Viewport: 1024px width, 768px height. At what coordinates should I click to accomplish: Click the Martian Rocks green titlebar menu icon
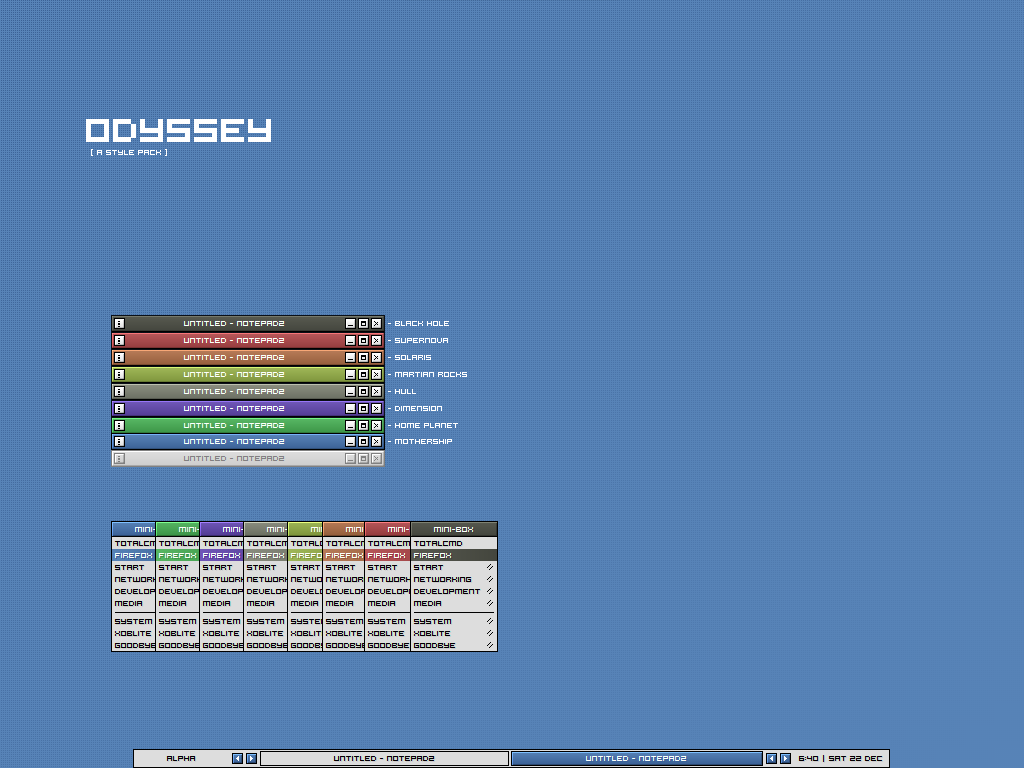coord(119,375)
